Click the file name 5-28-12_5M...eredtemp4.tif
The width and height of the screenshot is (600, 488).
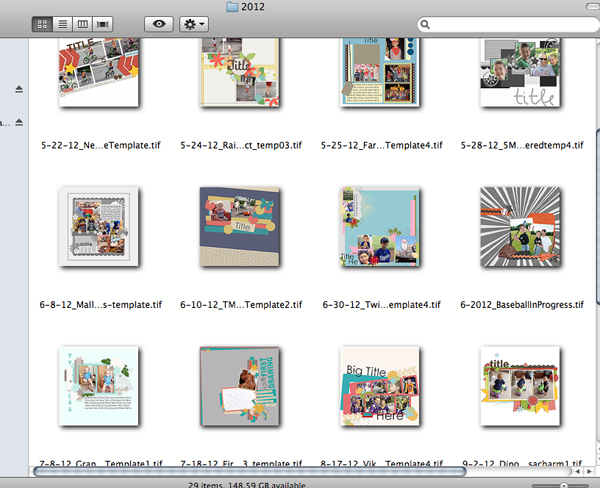click(522, 145)
